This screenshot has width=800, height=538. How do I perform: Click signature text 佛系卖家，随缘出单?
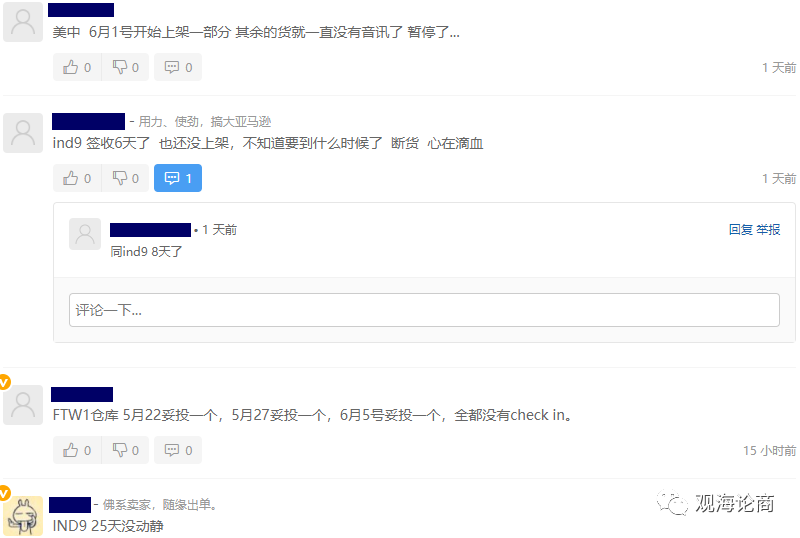pyautogui.click(x=160, y=505)
